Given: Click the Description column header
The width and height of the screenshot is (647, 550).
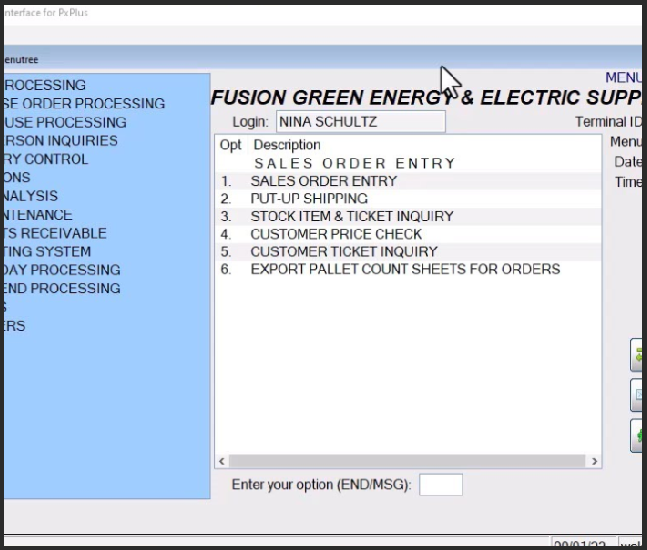Looking at the screenshot, I should 287,145.
